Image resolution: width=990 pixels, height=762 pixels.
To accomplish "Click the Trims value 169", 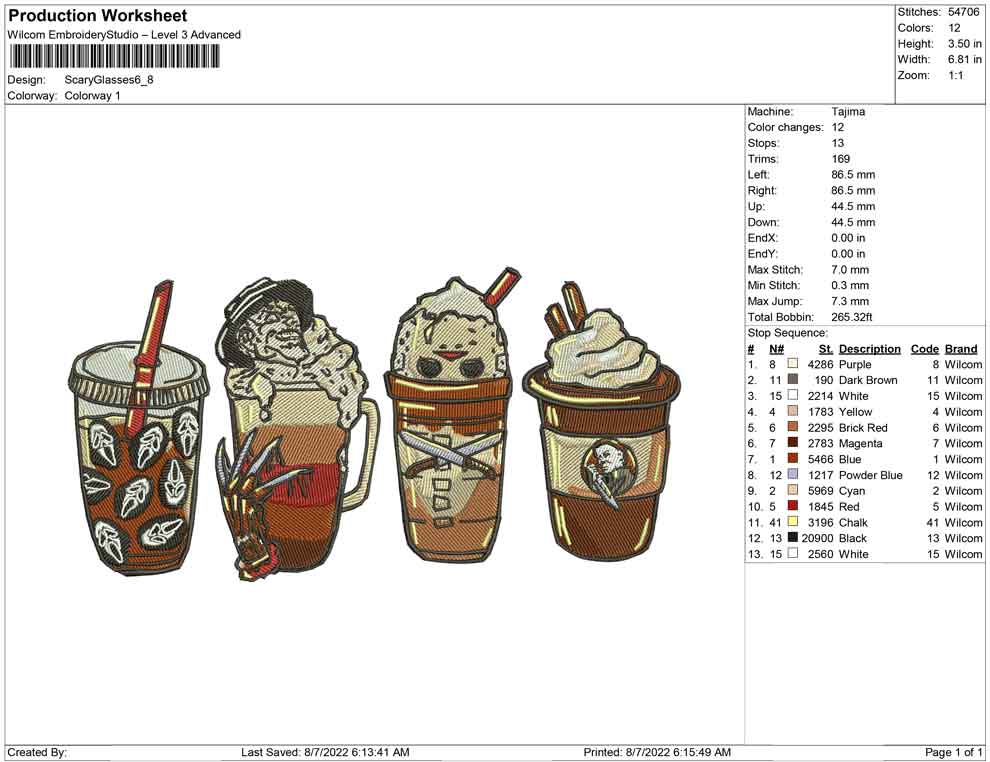I will pyautogui.click(x=840, y=158).
